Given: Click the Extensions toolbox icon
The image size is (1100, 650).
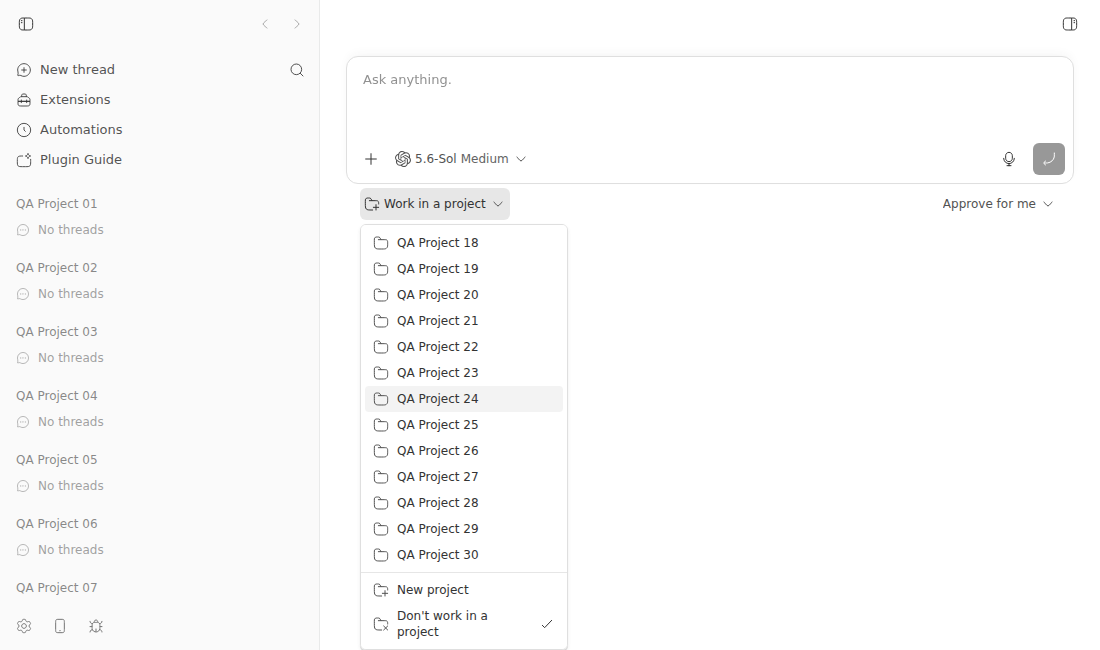Looking at the screenshot, I should [x=24, y=100].
